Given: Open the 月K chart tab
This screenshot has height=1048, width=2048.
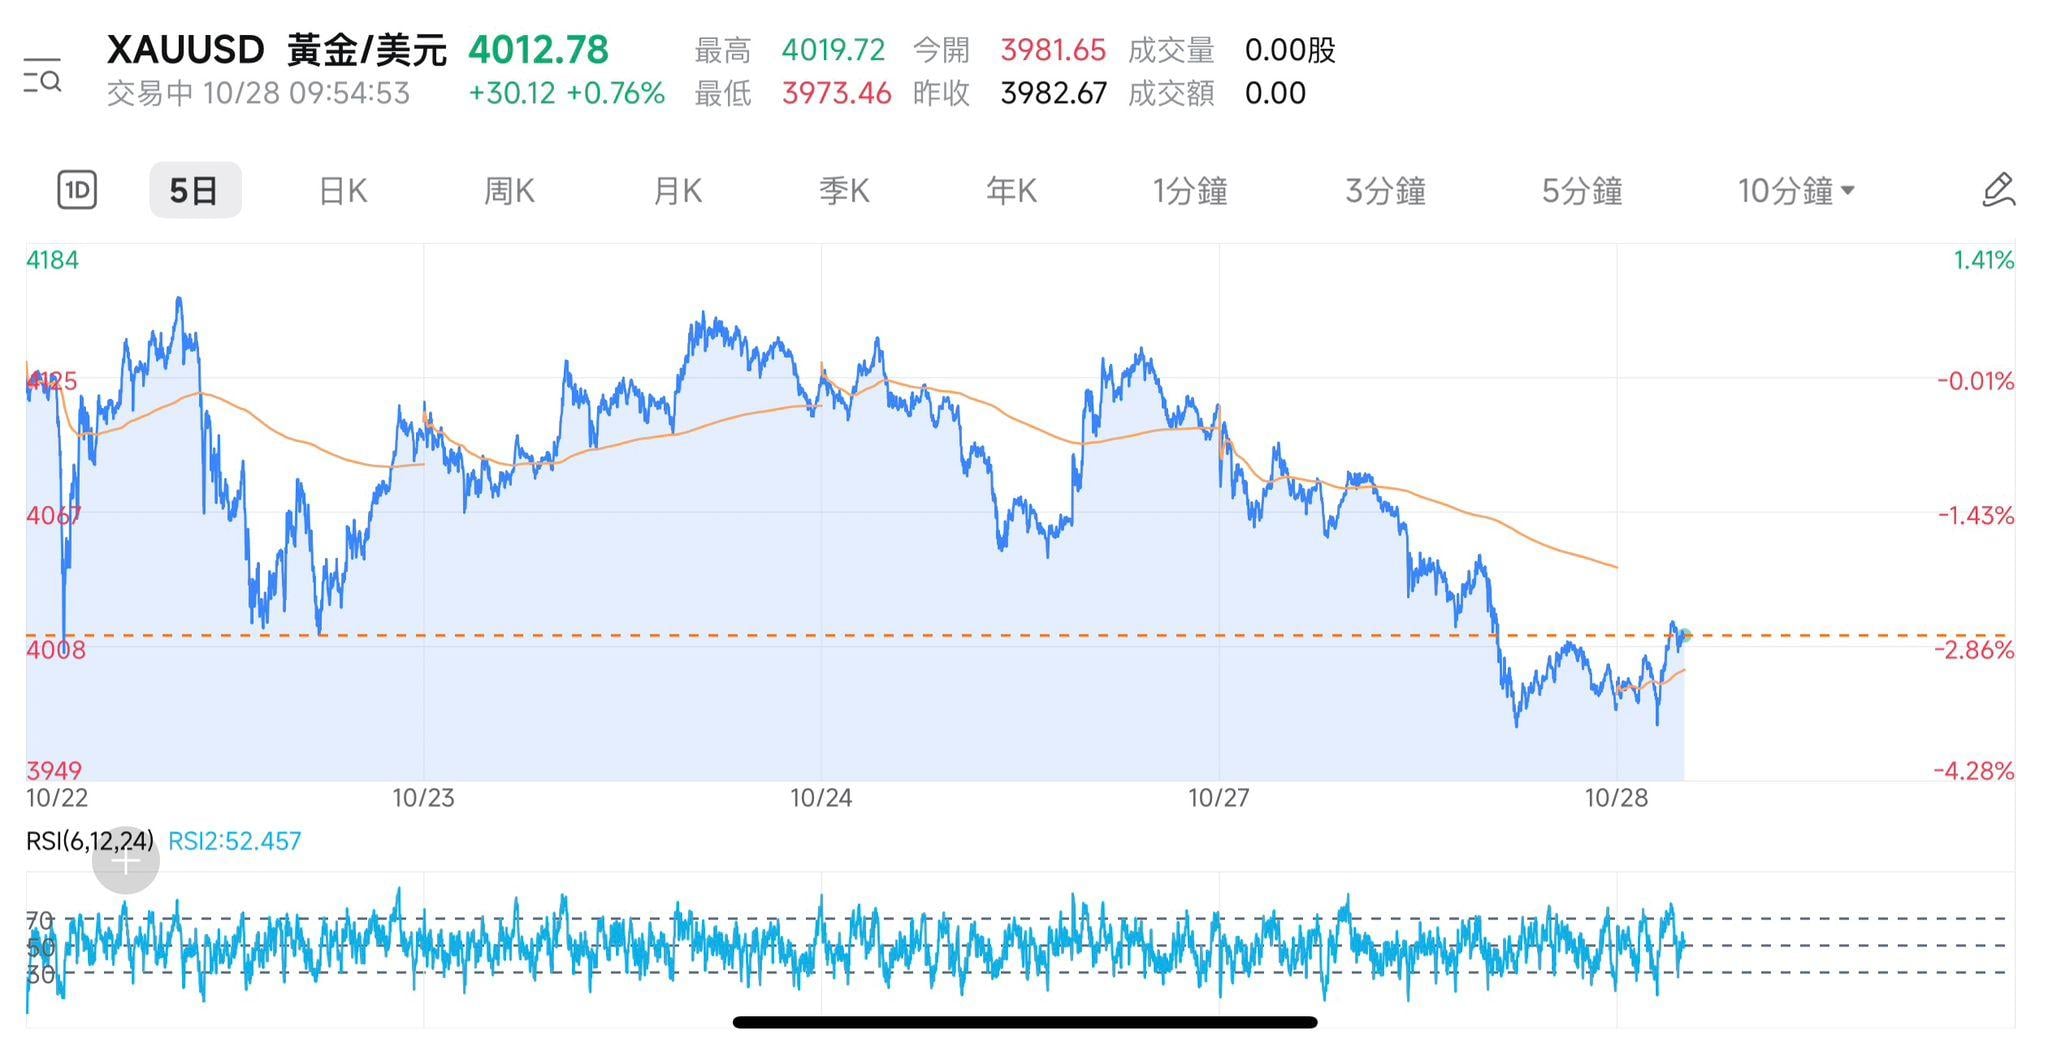Looking at the screenshot, I should click(x=677, y=190).
